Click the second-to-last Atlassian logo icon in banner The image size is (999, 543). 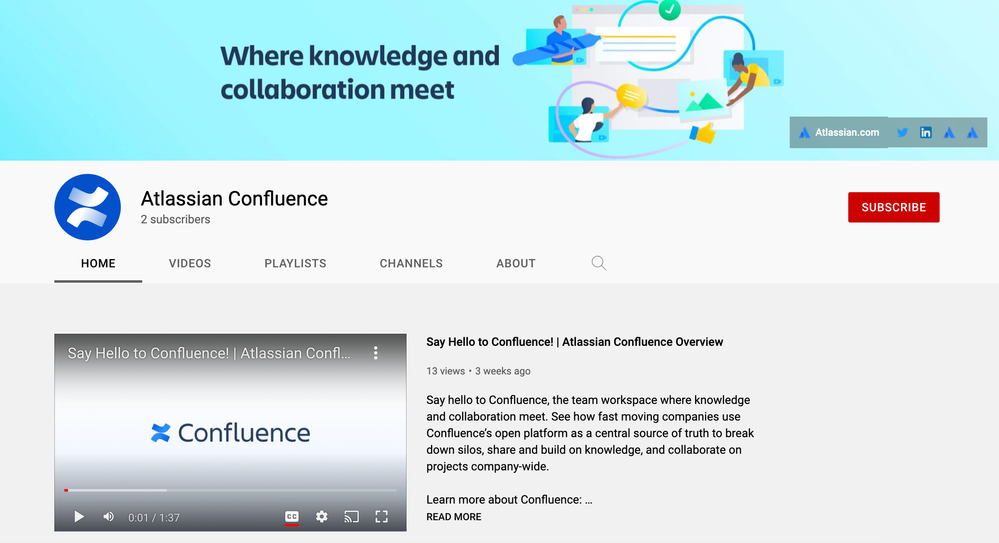[x=949, y=133]
